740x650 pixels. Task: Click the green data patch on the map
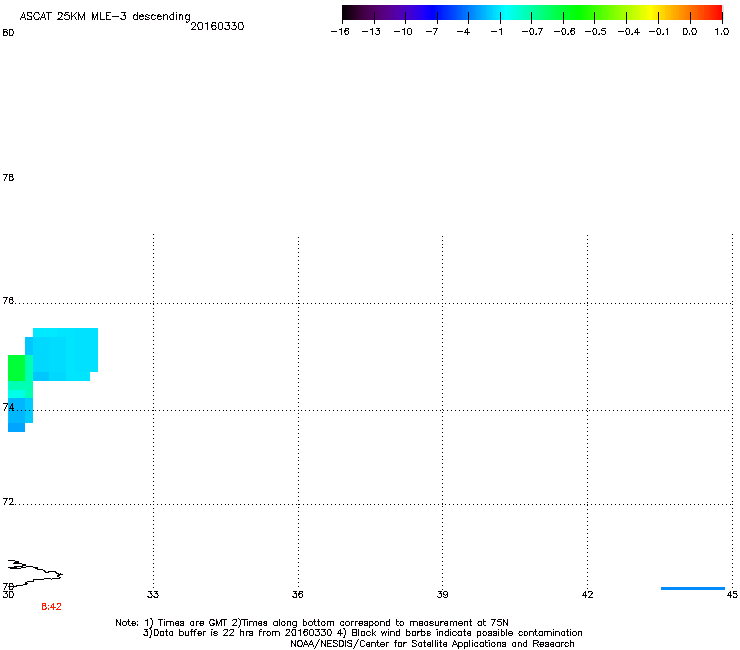point(17,368)
